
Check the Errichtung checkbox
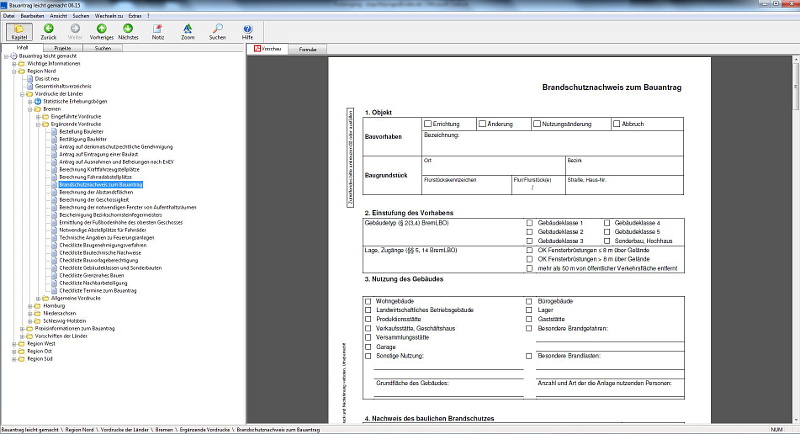[x=428, y=123]
